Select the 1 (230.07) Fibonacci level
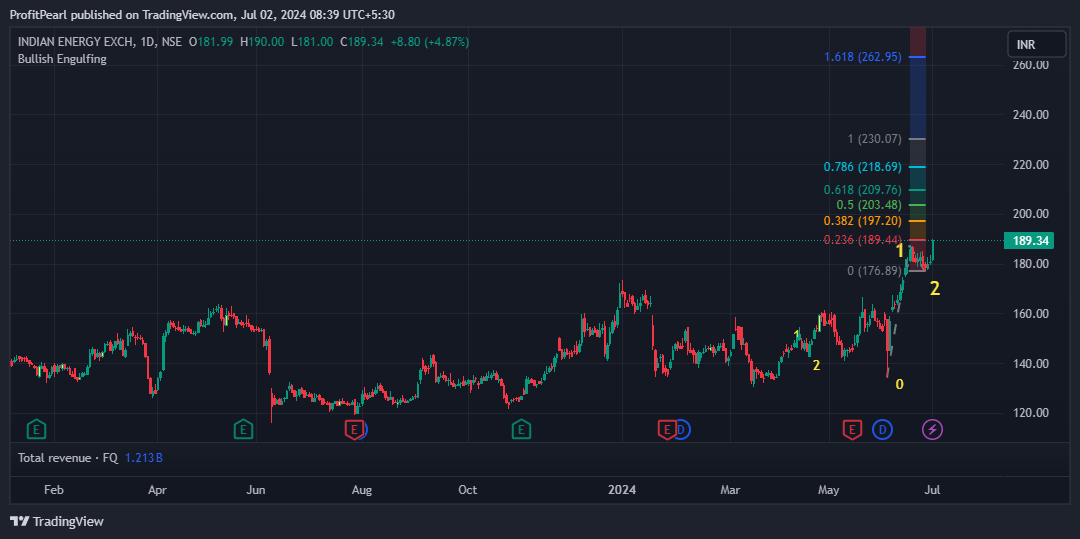 [x=875, y=139]
